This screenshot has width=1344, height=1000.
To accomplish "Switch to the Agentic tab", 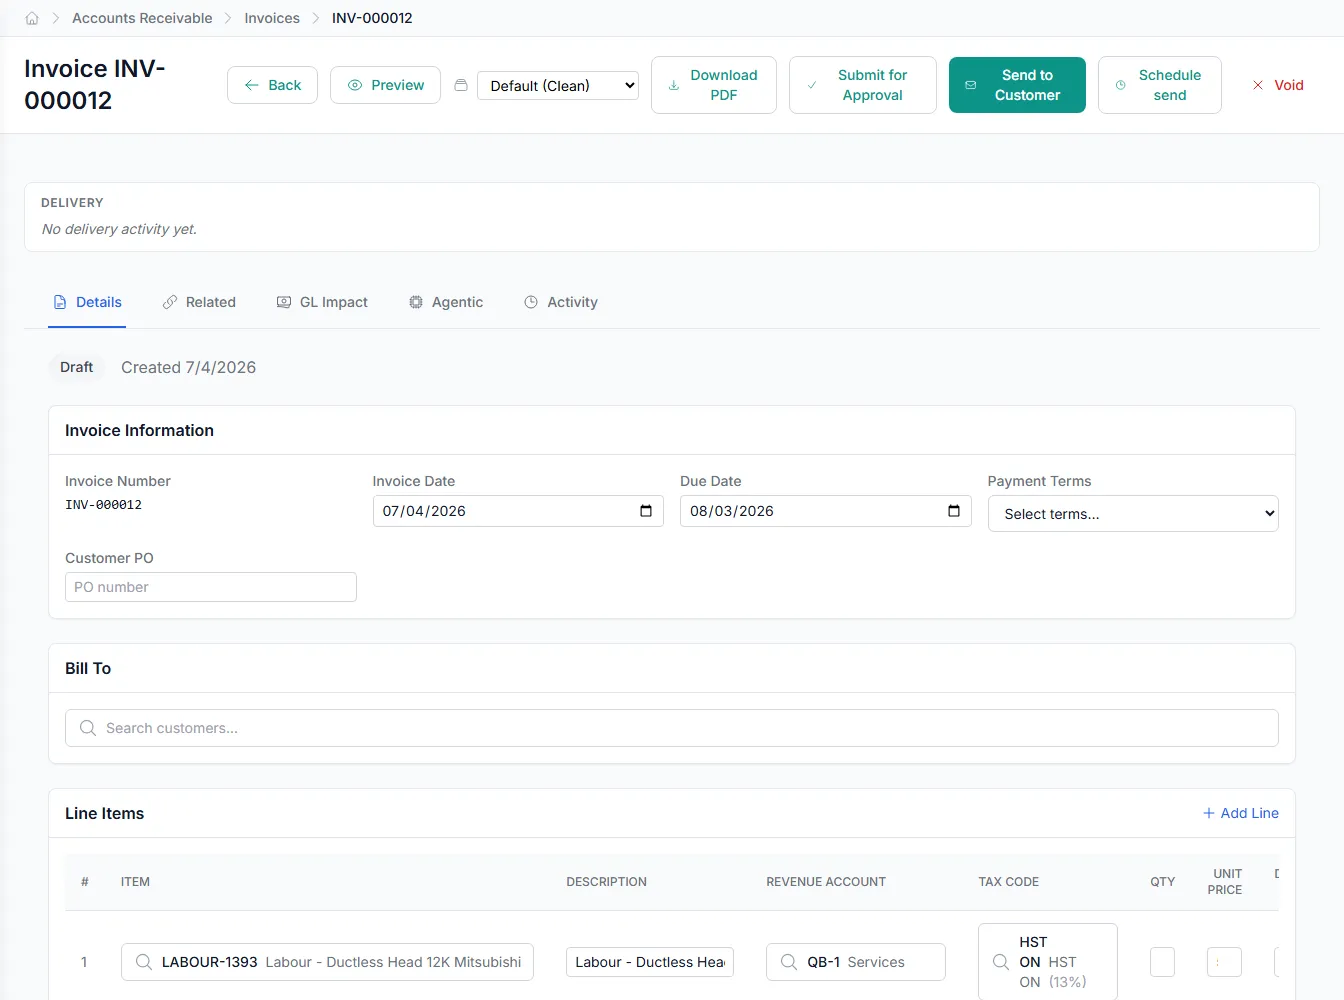I will (446, 302).
